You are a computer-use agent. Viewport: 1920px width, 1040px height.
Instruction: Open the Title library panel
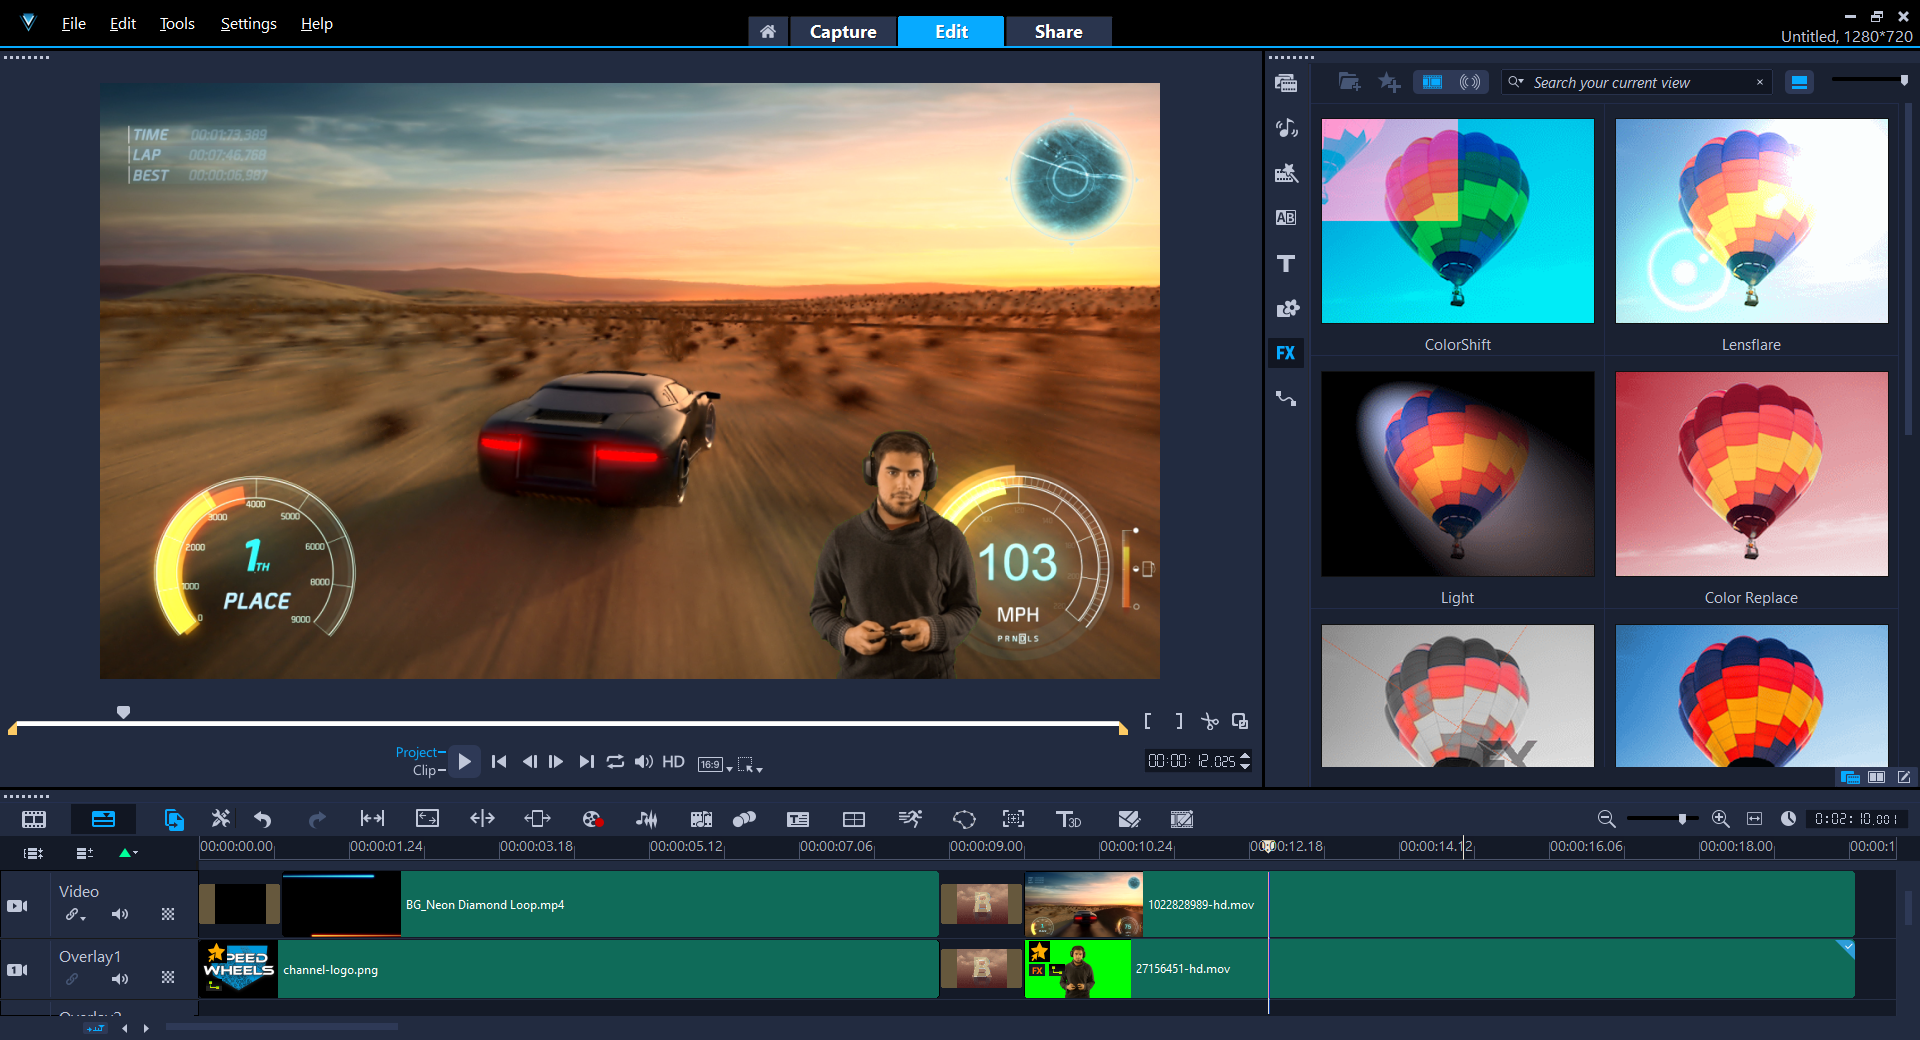(1286, 263)
